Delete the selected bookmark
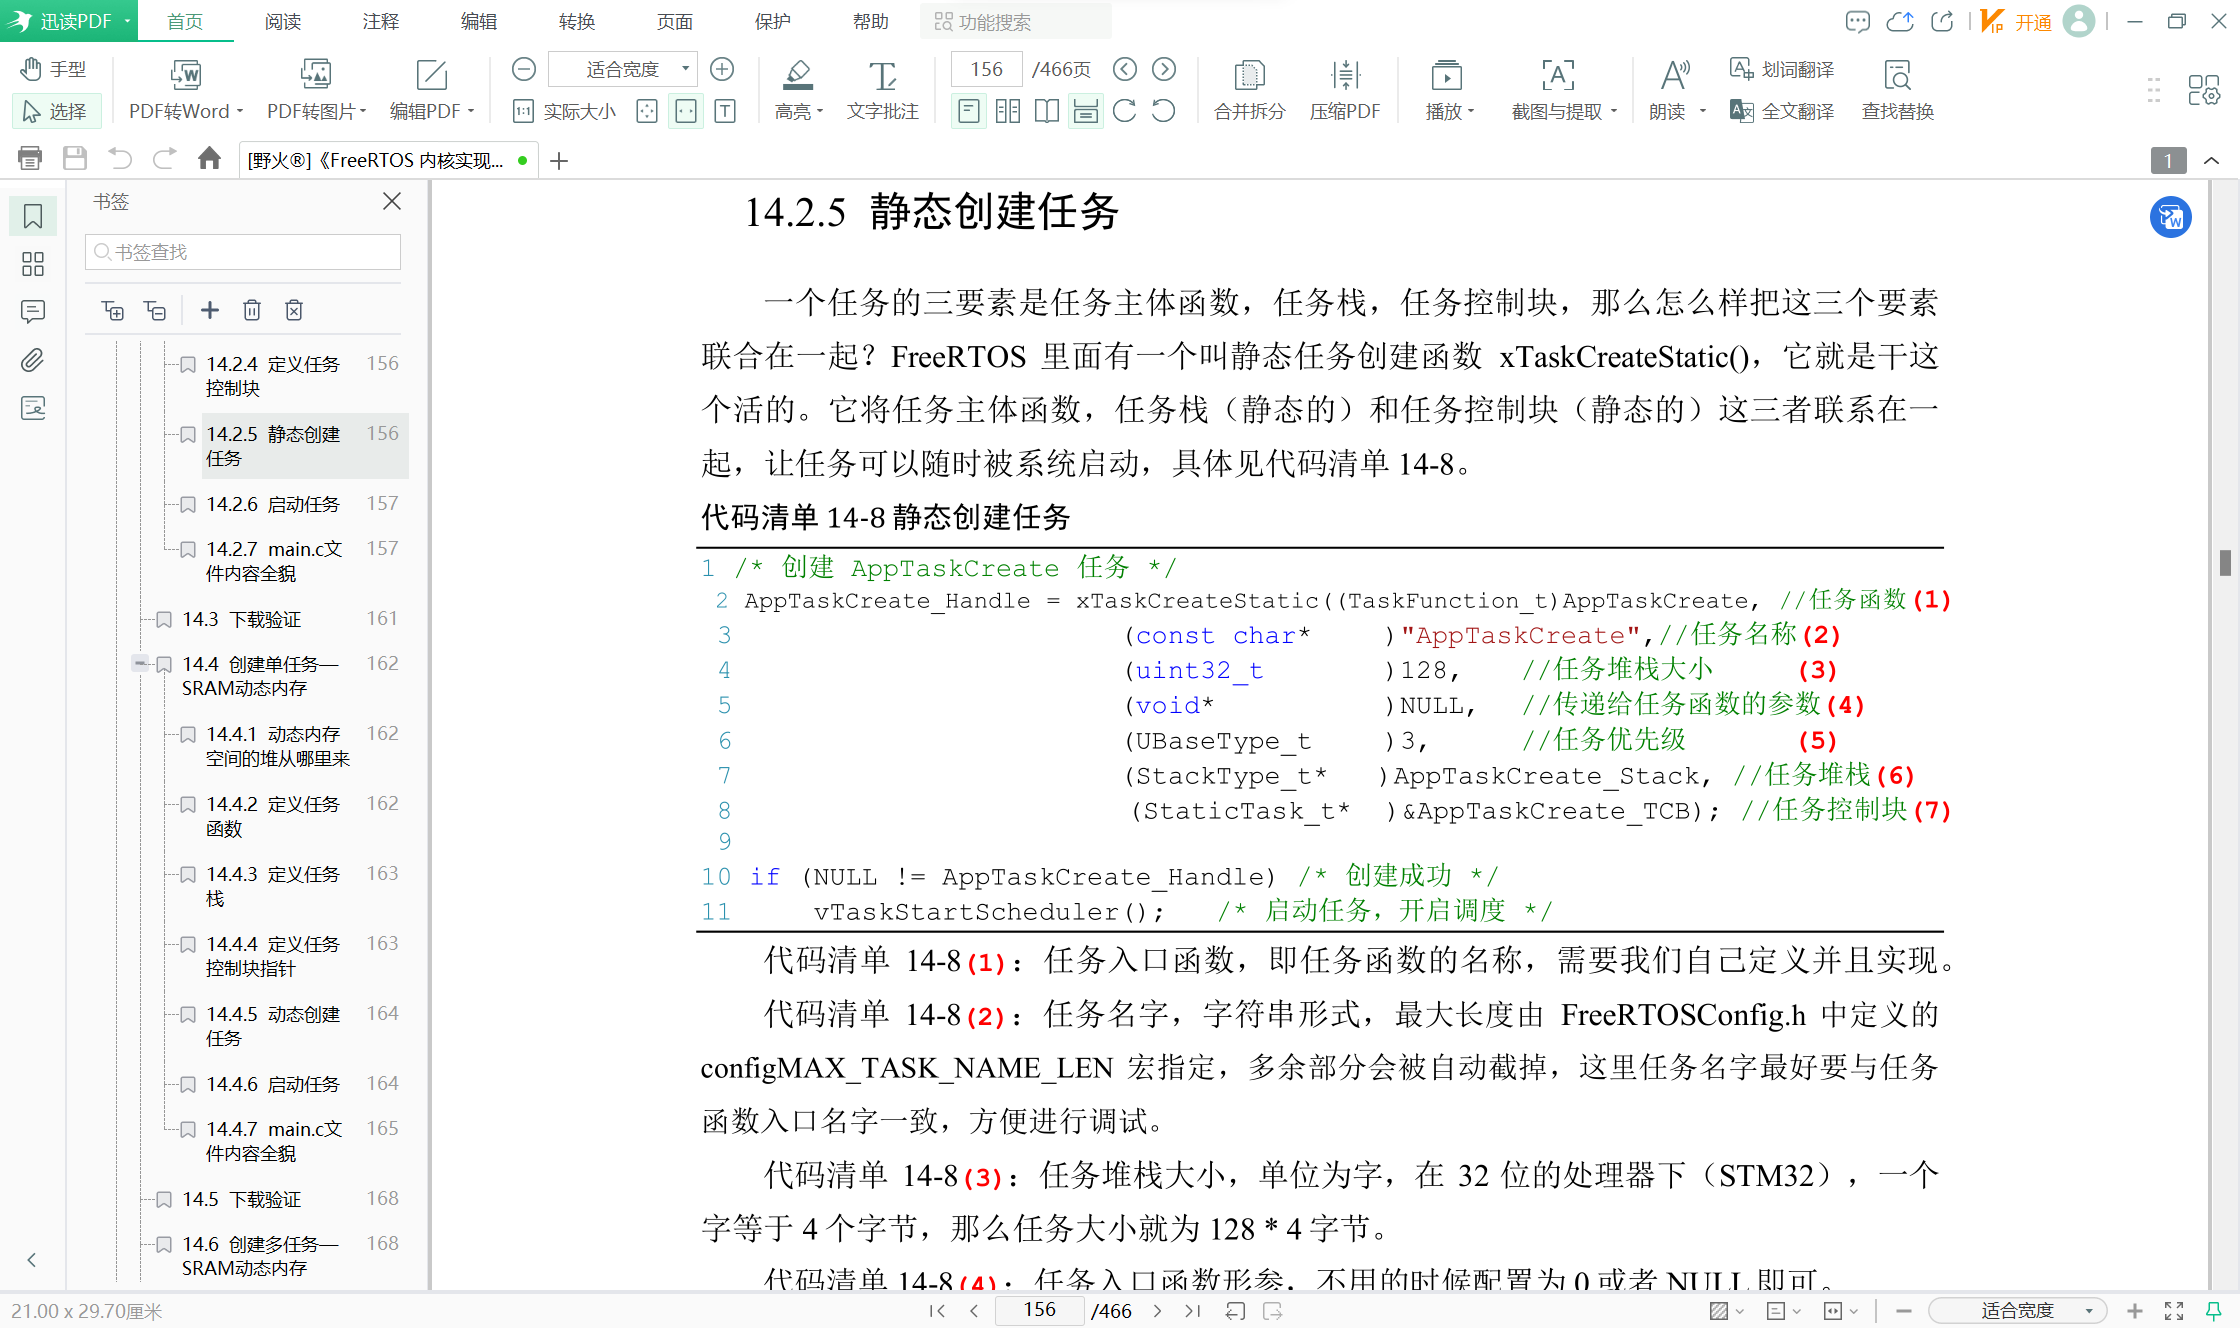Screen dimensions: 2240x1328 252,310
